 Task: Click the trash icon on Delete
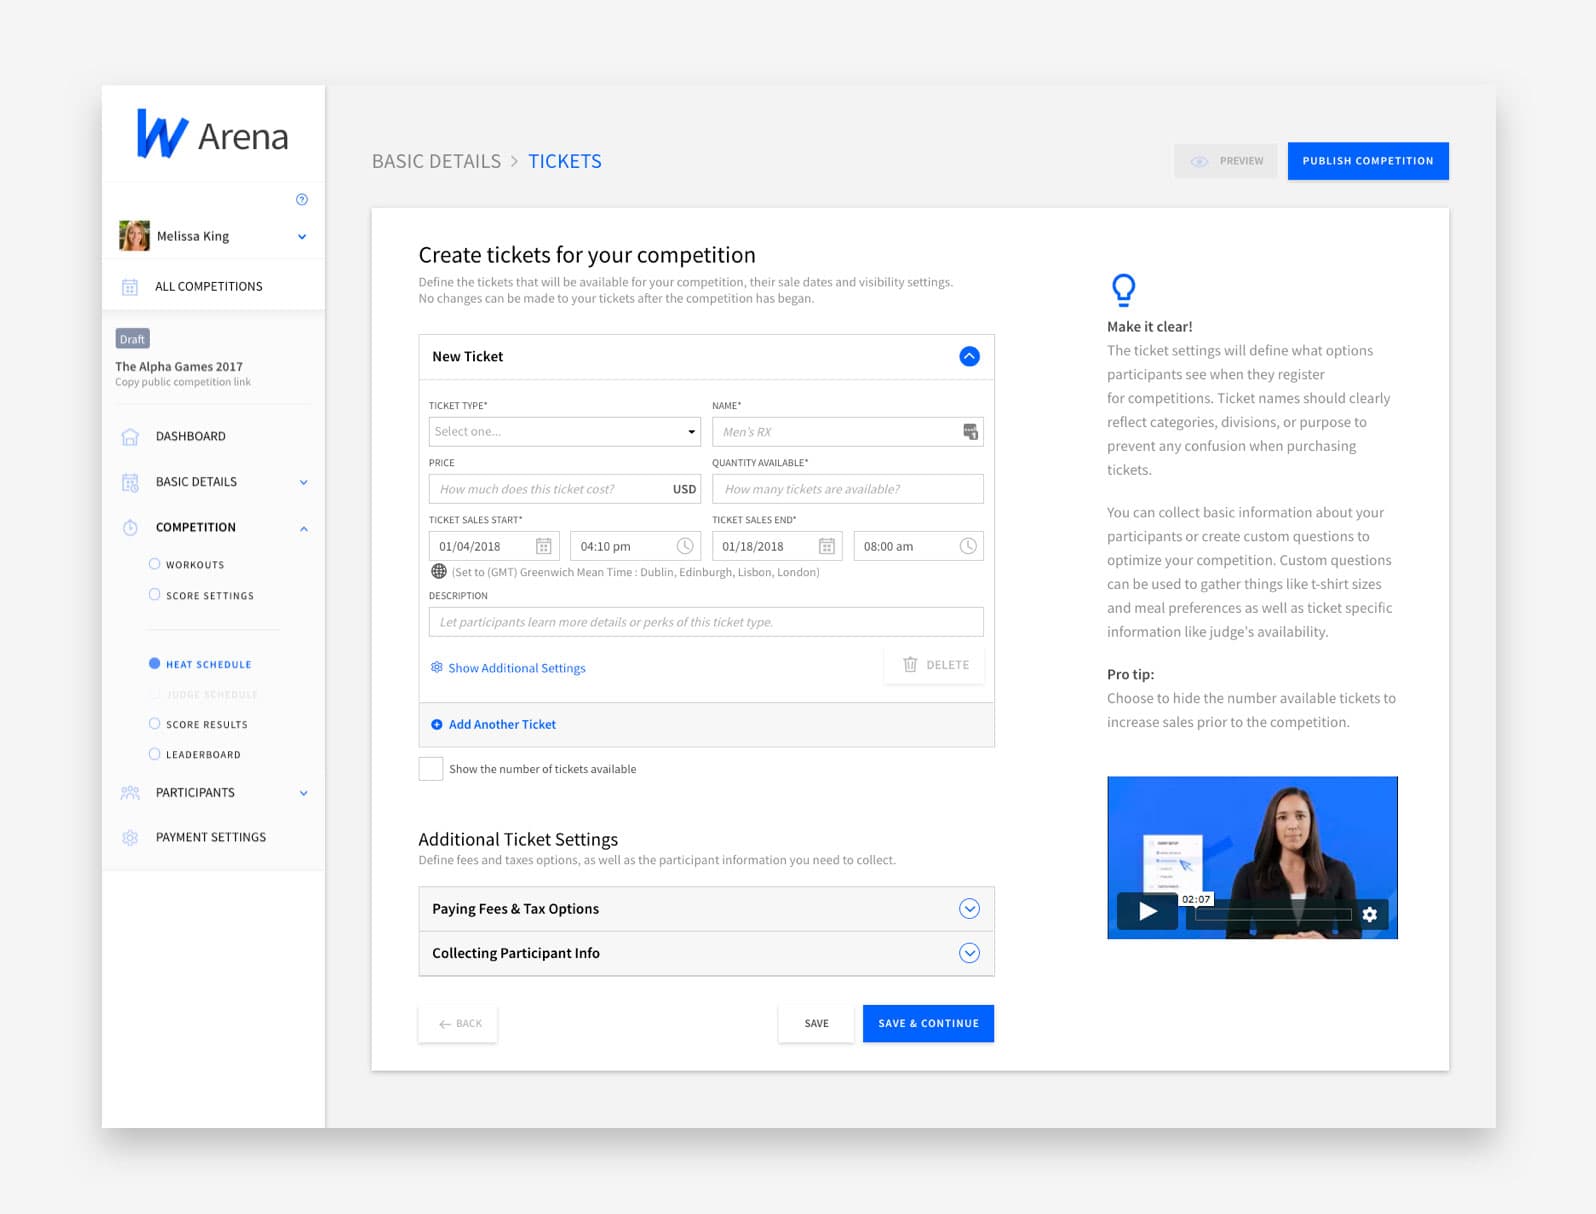tap(910, 664)
